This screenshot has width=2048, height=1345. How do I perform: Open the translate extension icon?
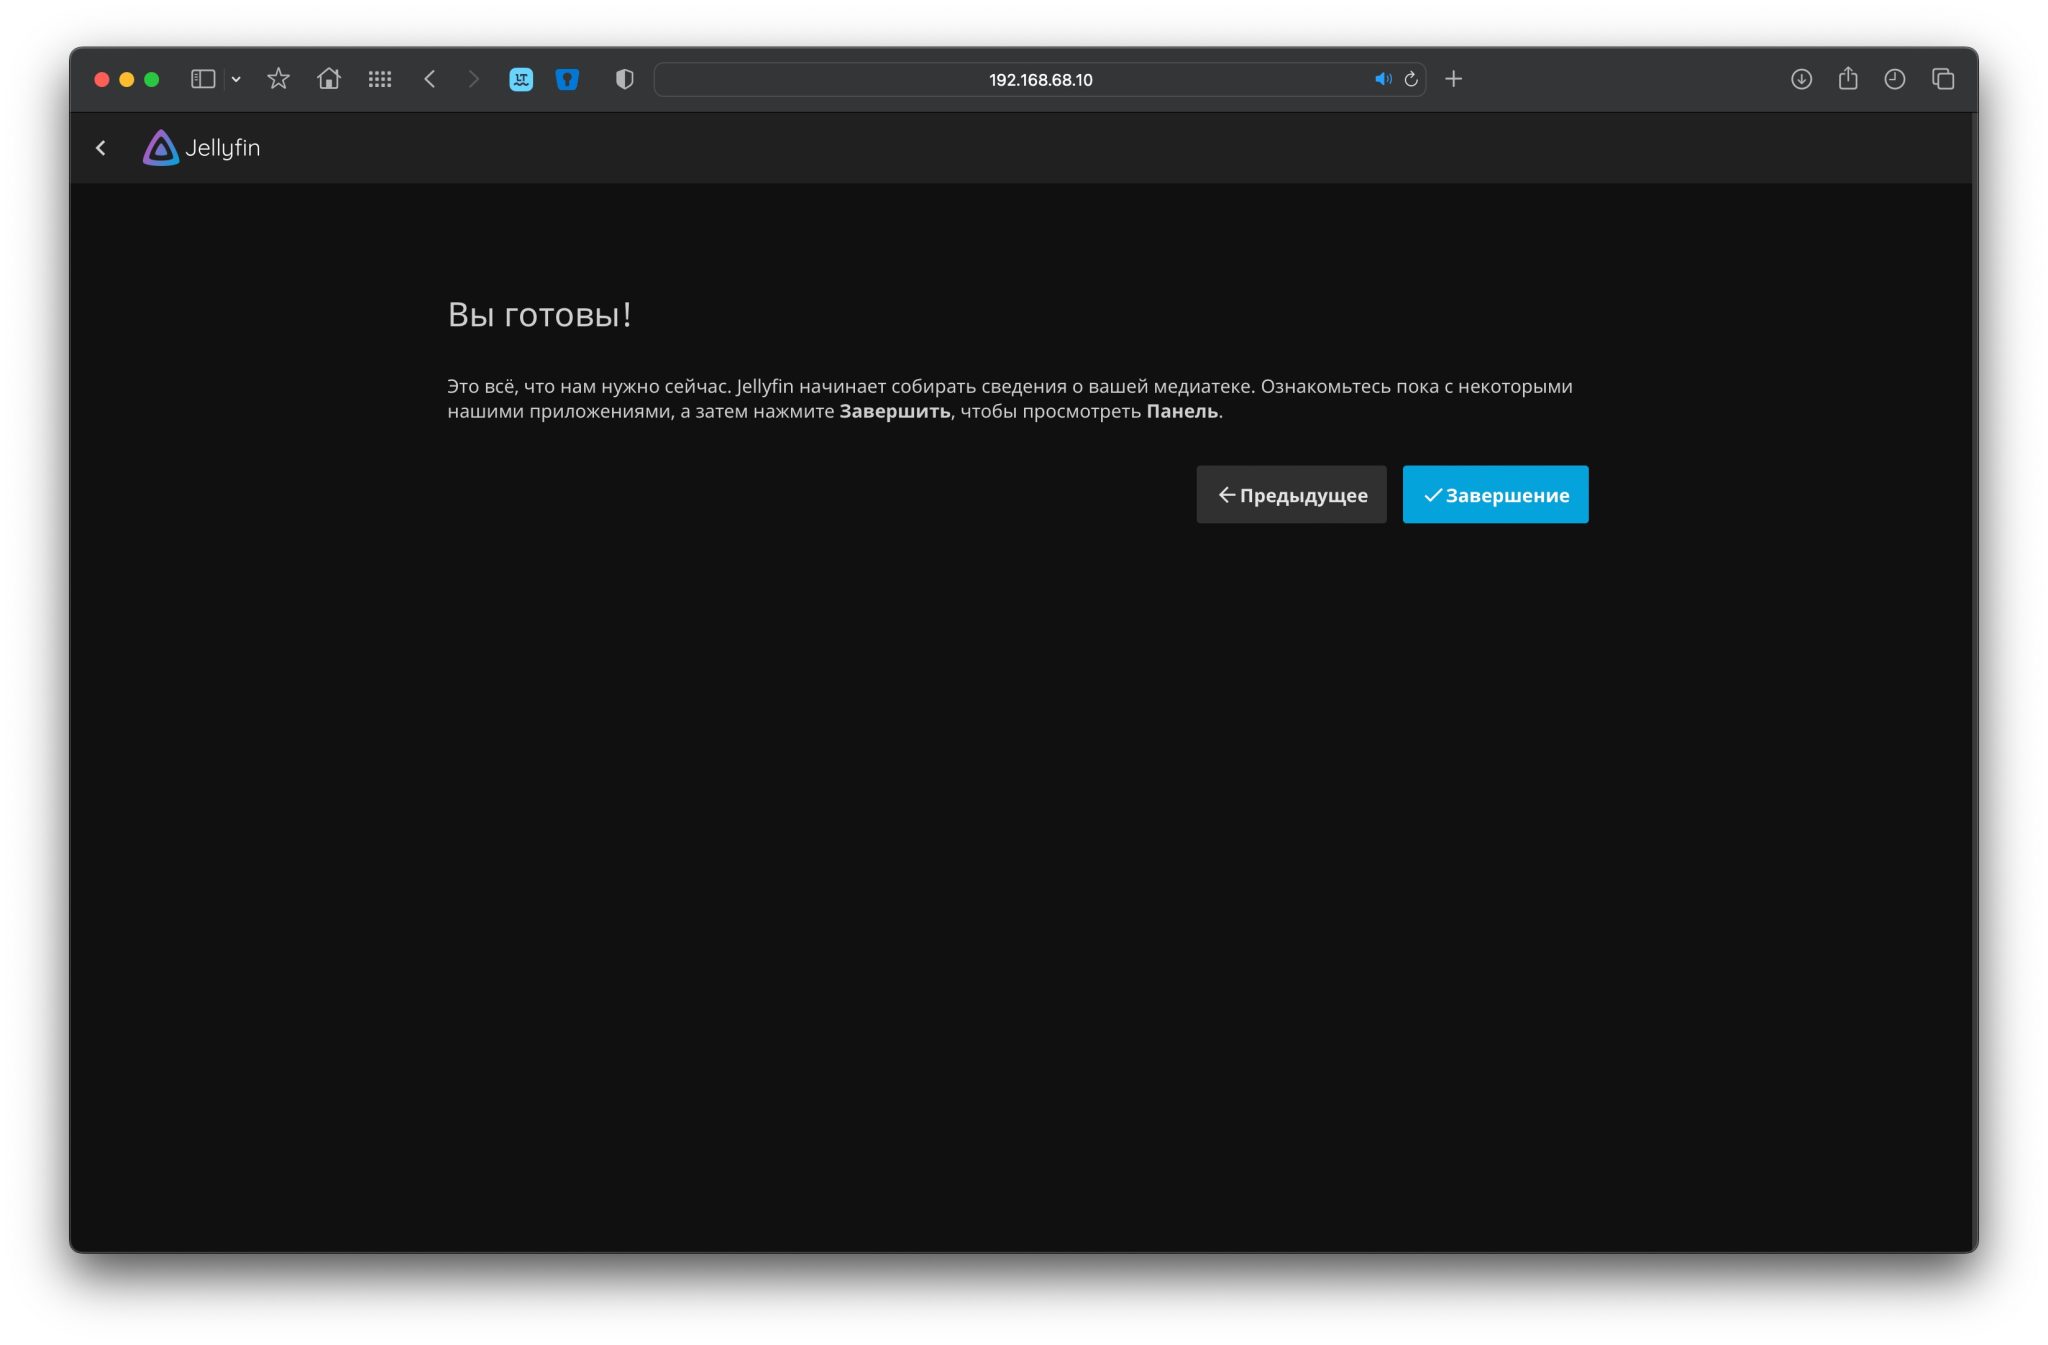tap(521, 79)
